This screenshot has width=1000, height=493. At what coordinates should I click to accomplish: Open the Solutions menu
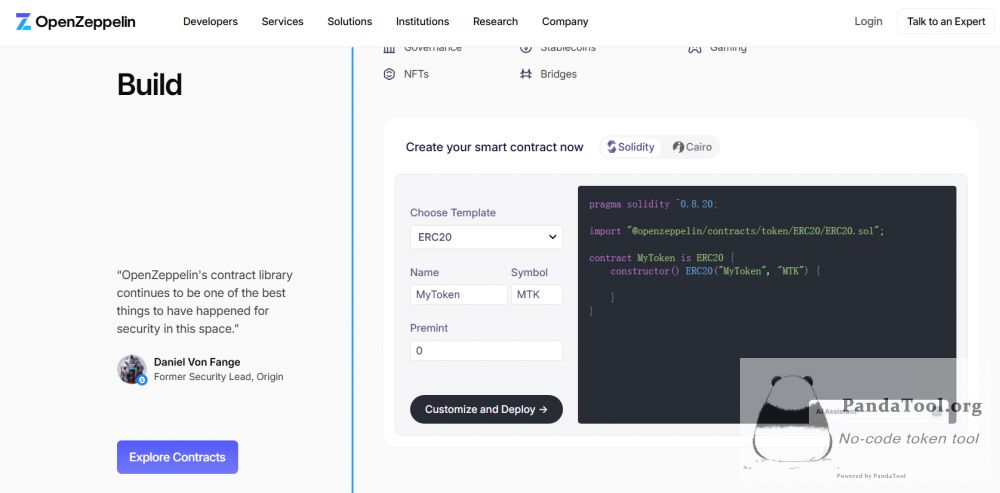pyautogui.click(x=349, y=22)
